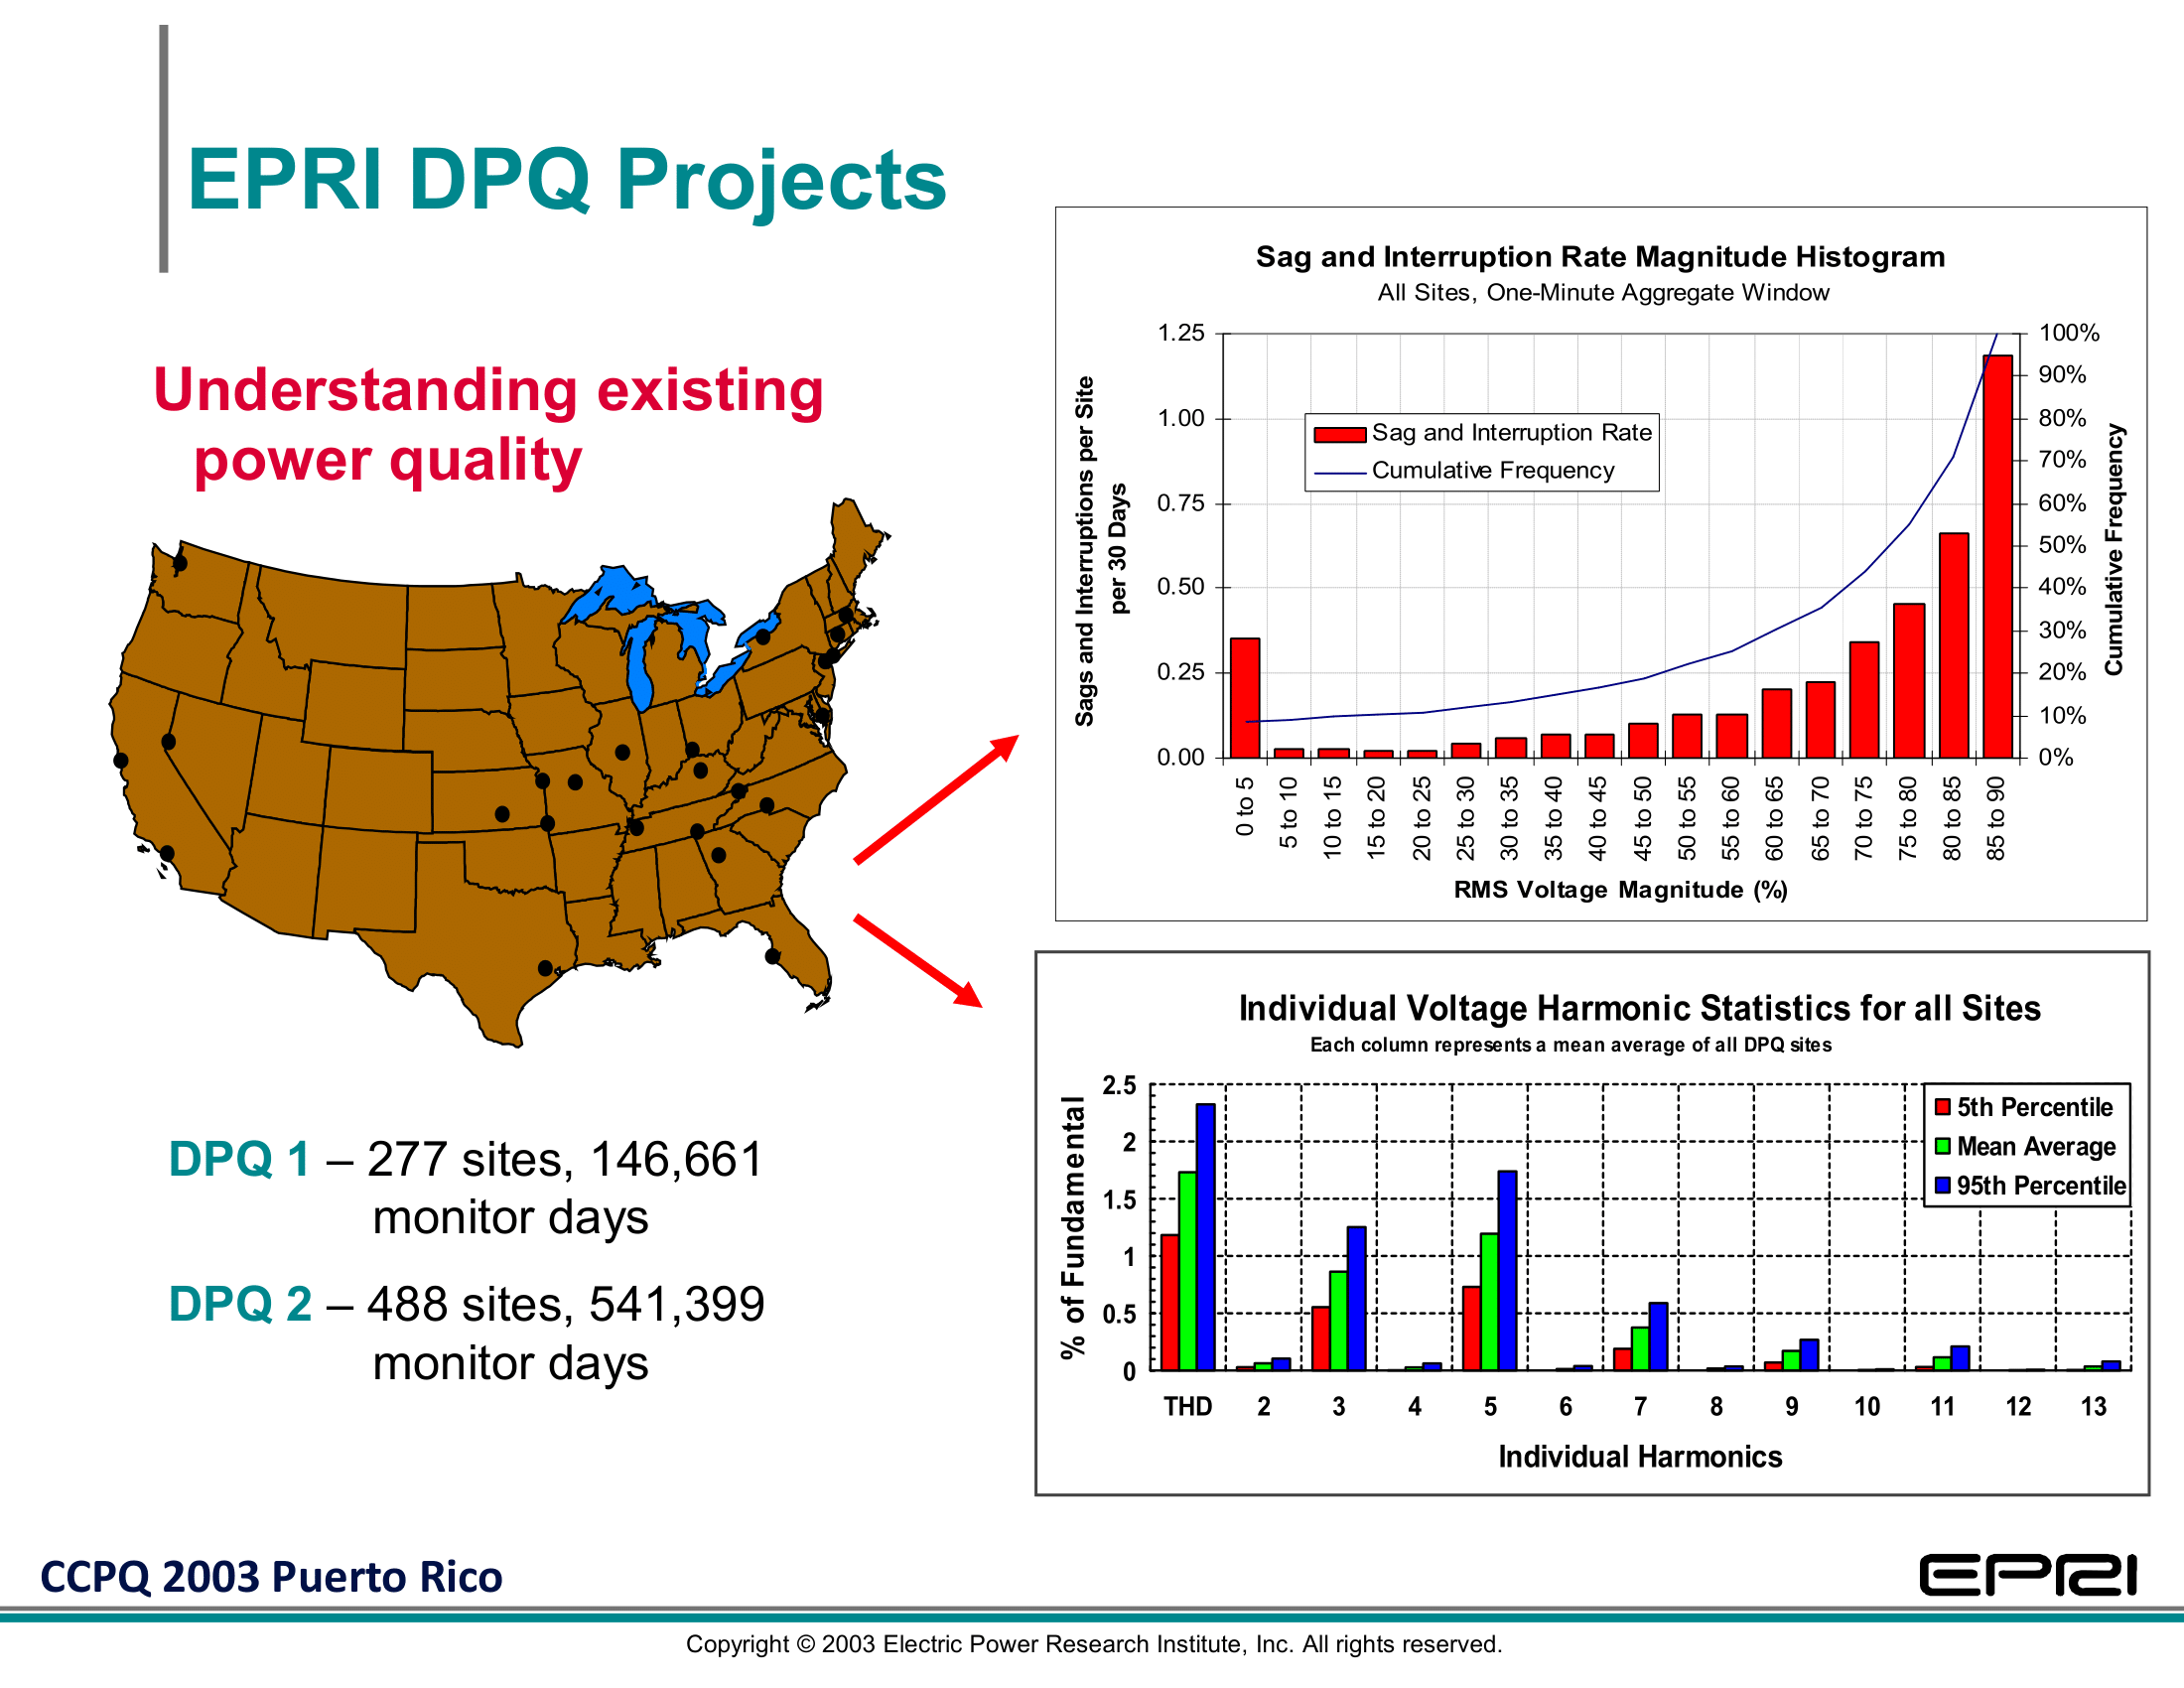
Task: Click the site dot in southern Texas
Action: pyautogui.click(x=545, y=967)
